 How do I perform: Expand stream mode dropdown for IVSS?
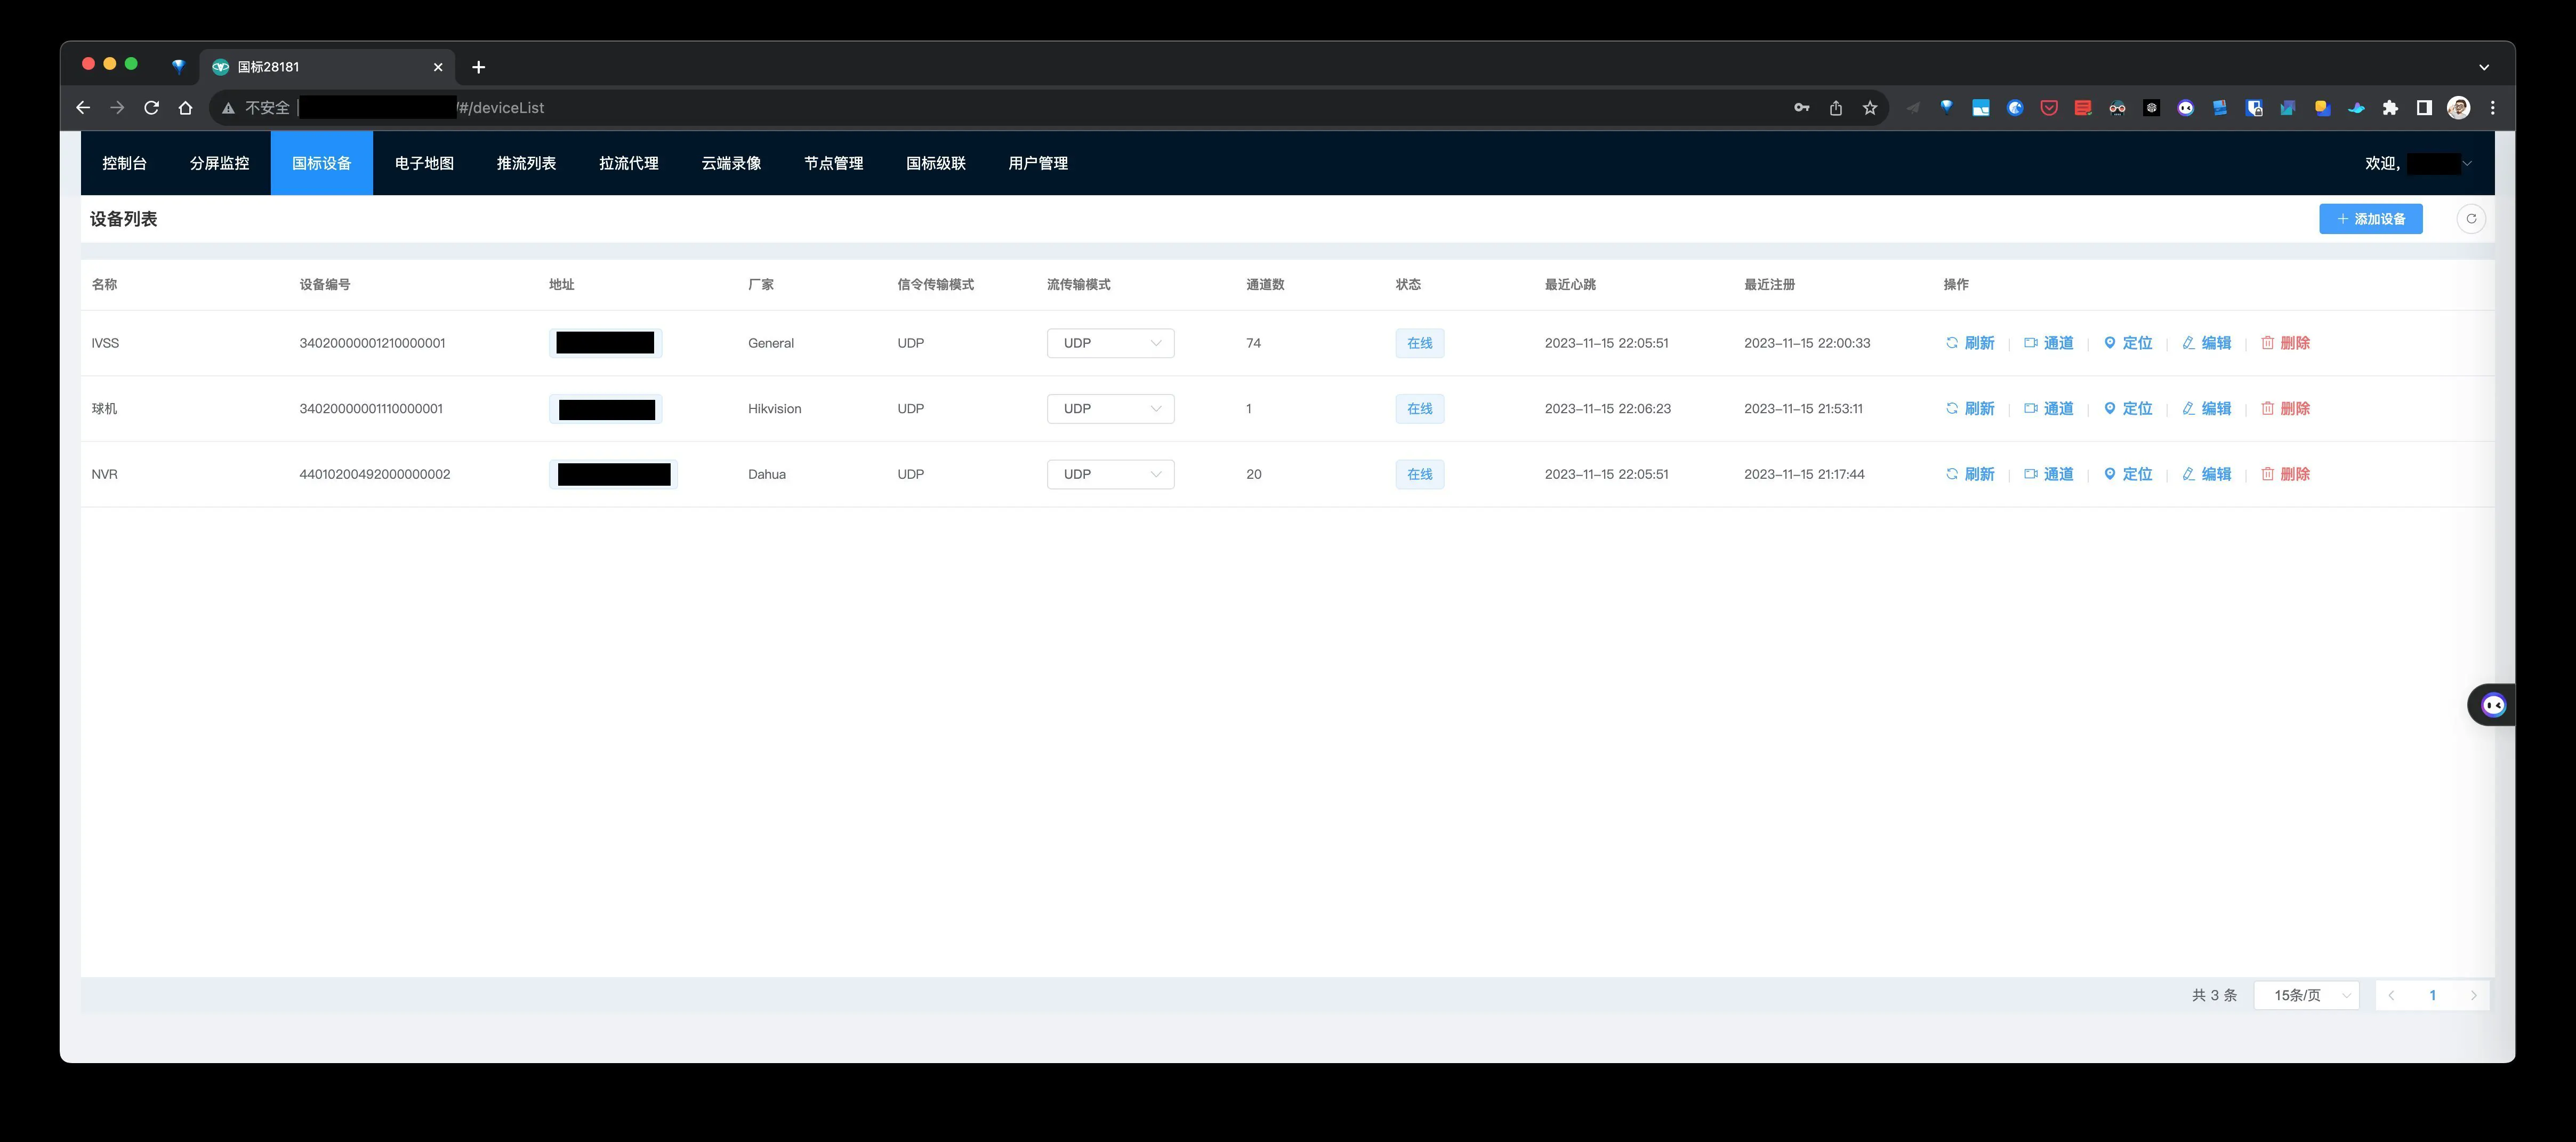[1110, 343]
